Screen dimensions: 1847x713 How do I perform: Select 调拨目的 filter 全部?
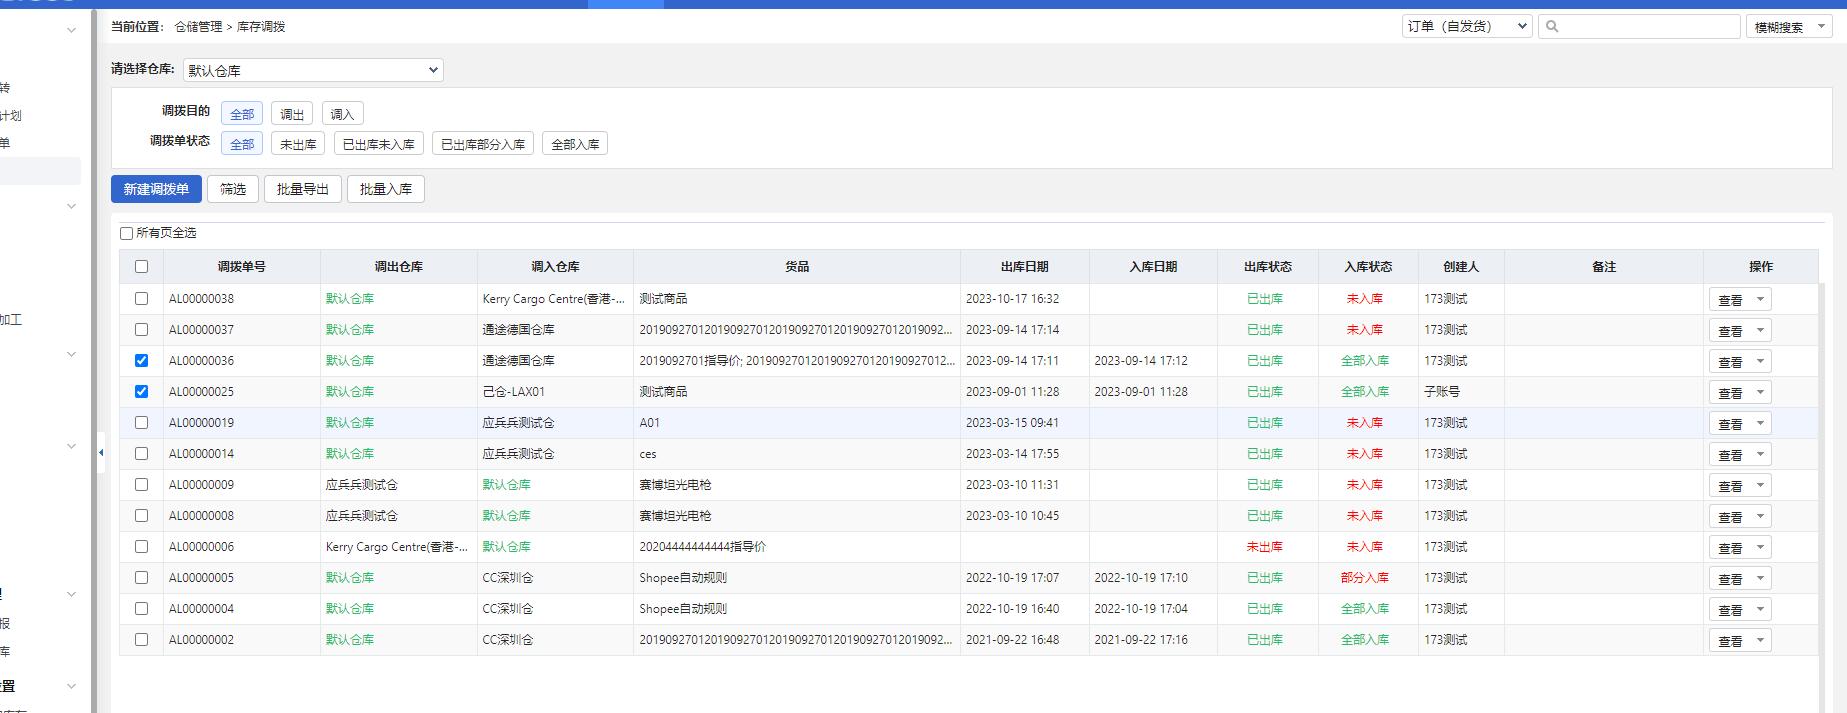tap(242, 114)
